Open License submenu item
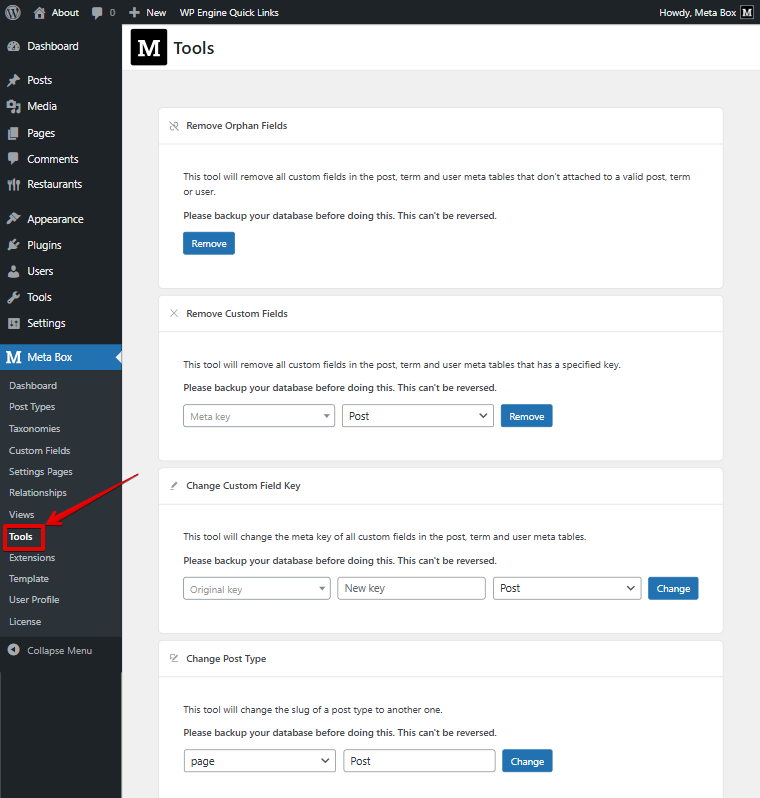Image resolution: width=760 pixels, height=798 pixels. pos(25,621)
